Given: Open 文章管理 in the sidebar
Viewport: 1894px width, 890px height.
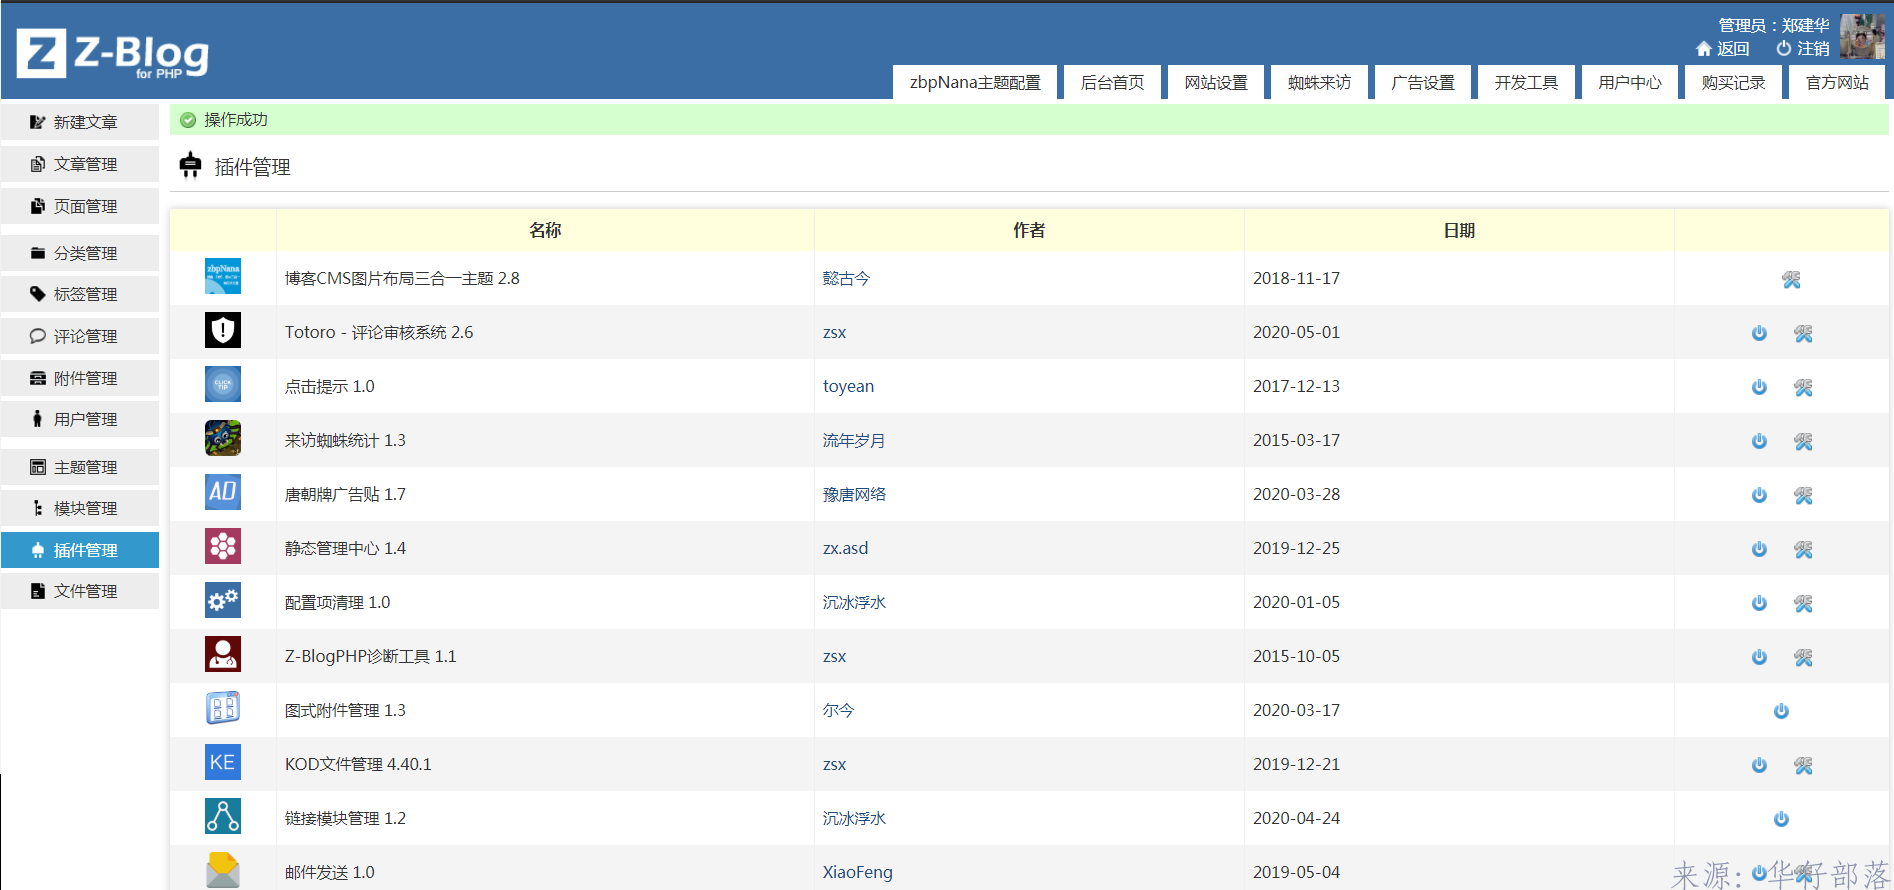Looking at the screenshot, I should click(80, 164).
